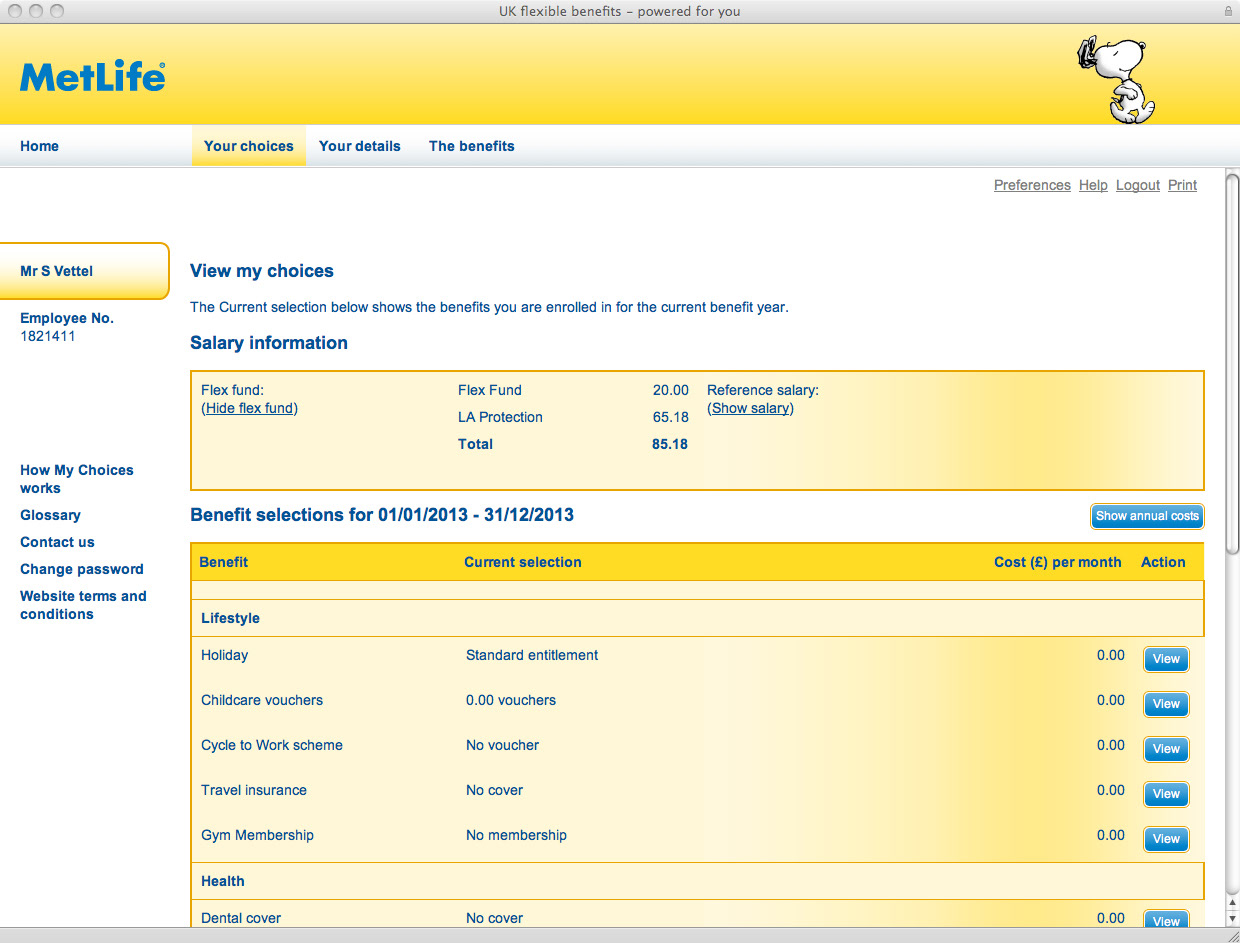The height and width of the screenshot is (943, 1240).
Task: Click the LA Protection value 65.18
Action: pos(670,417)
